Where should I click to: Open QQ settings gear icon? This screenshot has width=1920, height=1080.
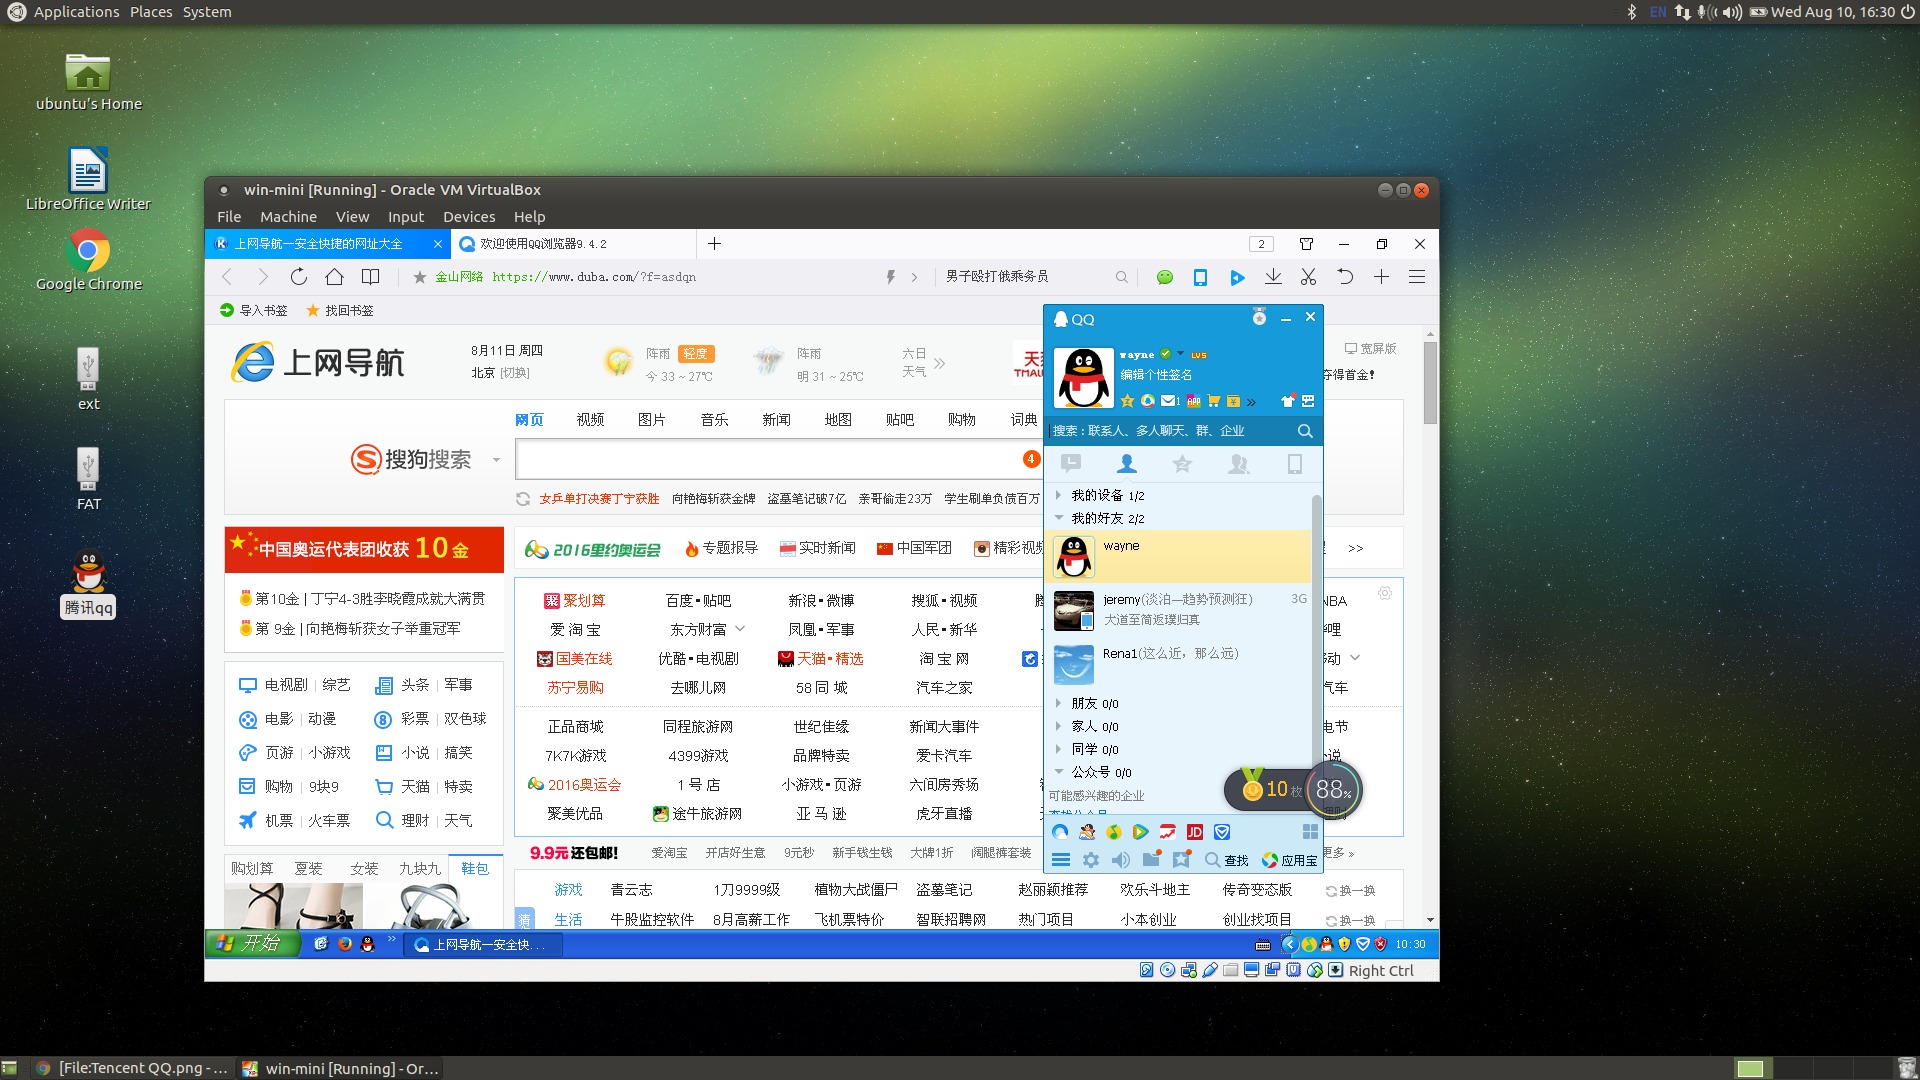[1091, 860]
